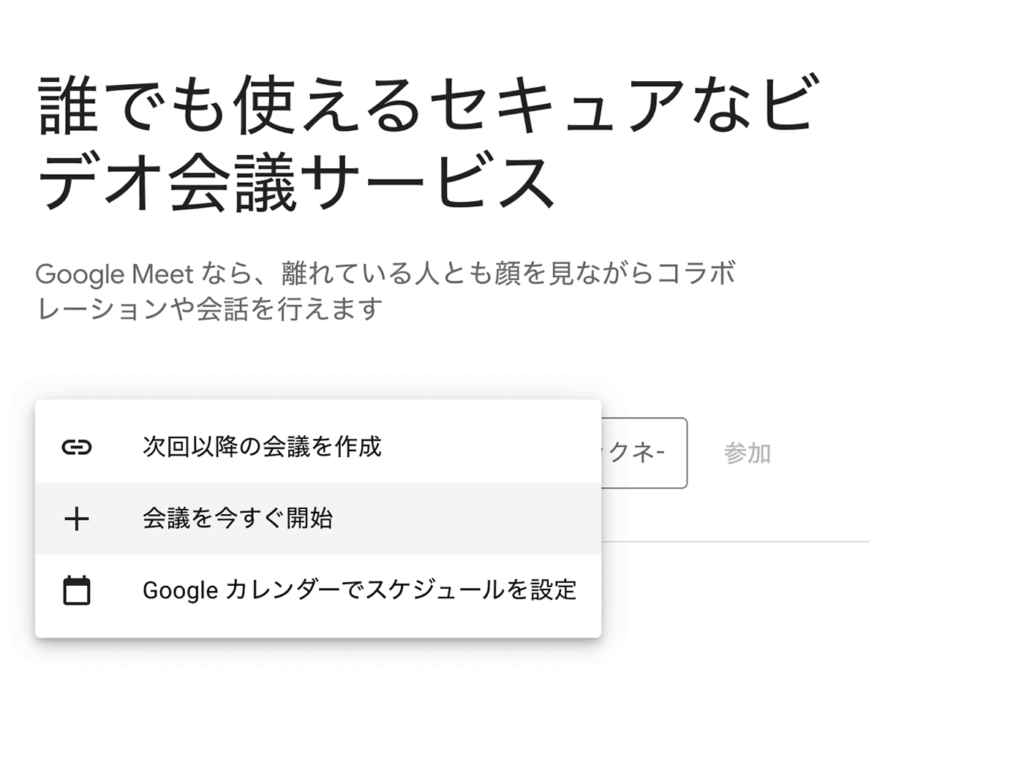The height and width of the screenshot is (784, 1024).
Task: Click the plus icon to start a meeting
Action: [x=76, y=519]
